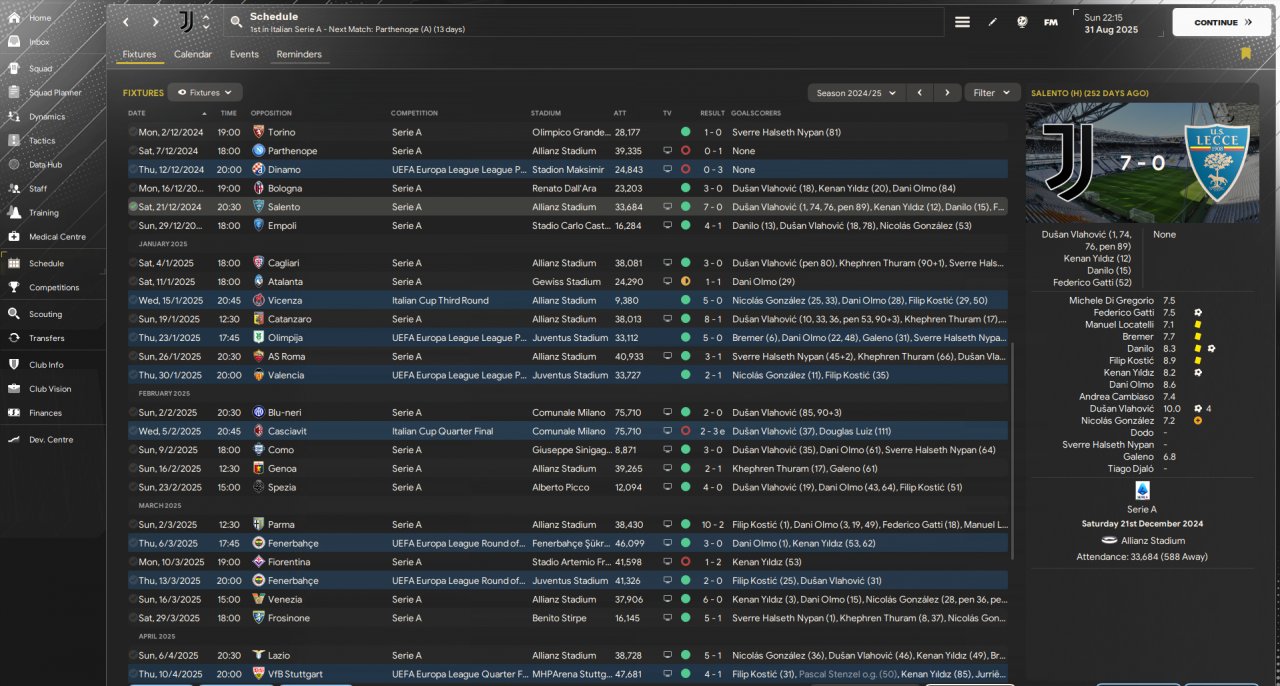Viewport: 1280px width, 686px height.
Task: Click the search magnifier icon
Action: pos(235,22)
